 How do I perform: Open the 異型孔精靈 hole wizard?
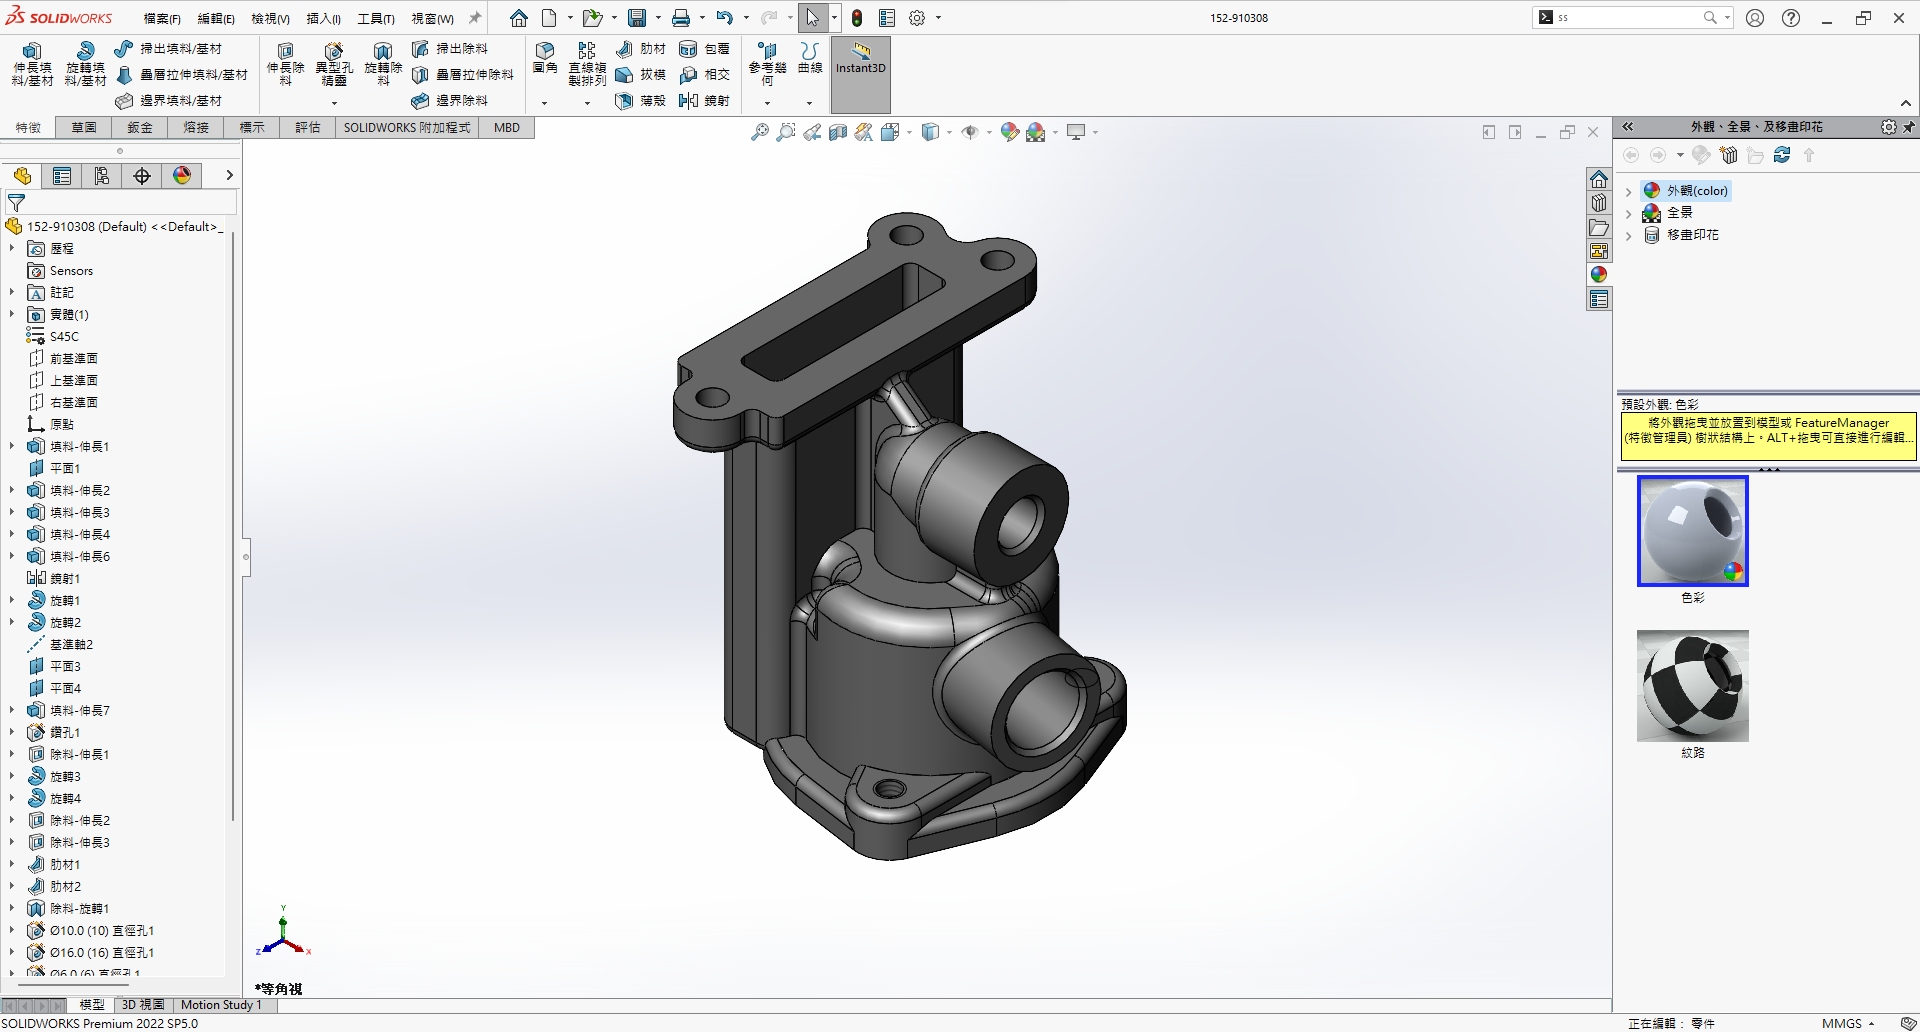click(334, 64)
